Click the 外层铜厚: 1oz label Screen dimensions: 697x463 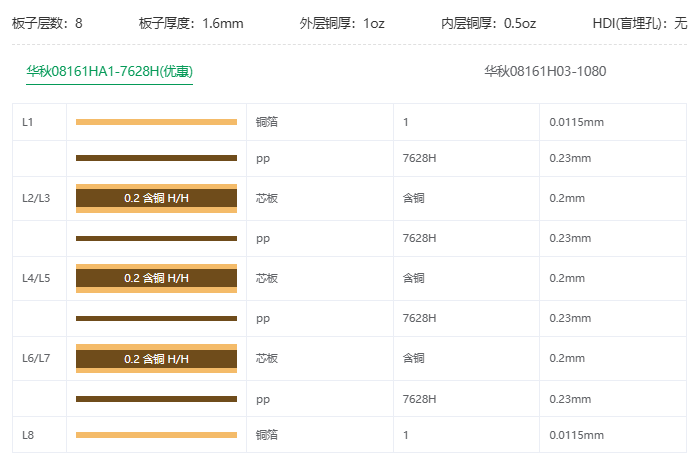[342, 23]
